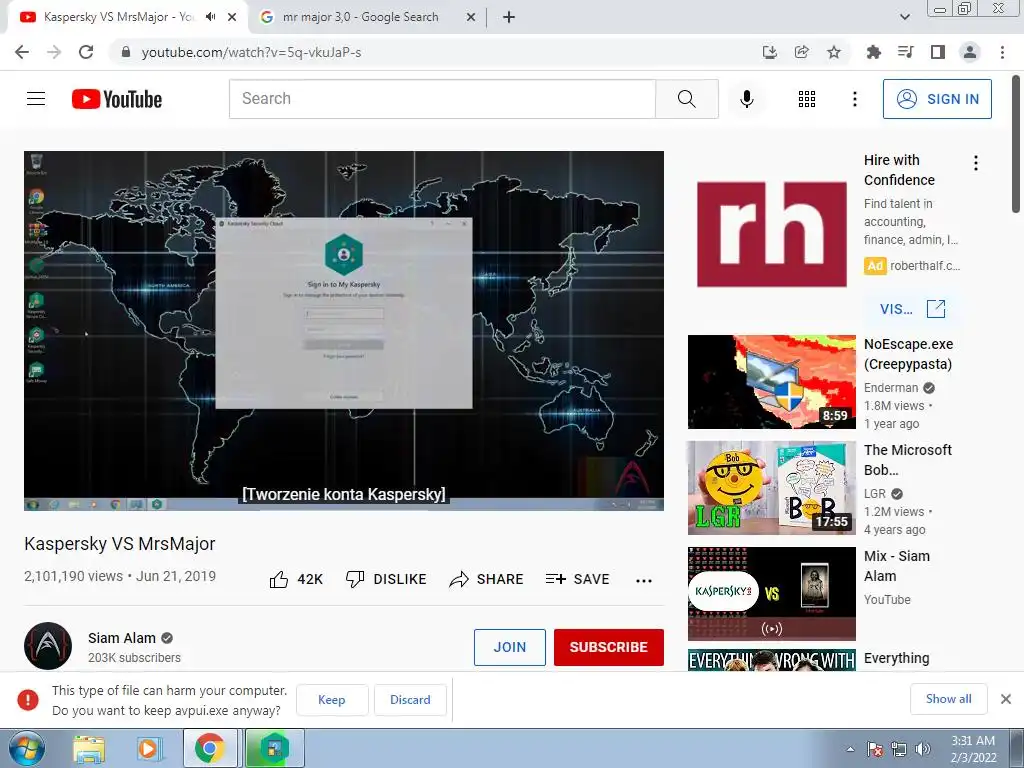Open the Chrome extensions puzzle icon

pos(873,52)
